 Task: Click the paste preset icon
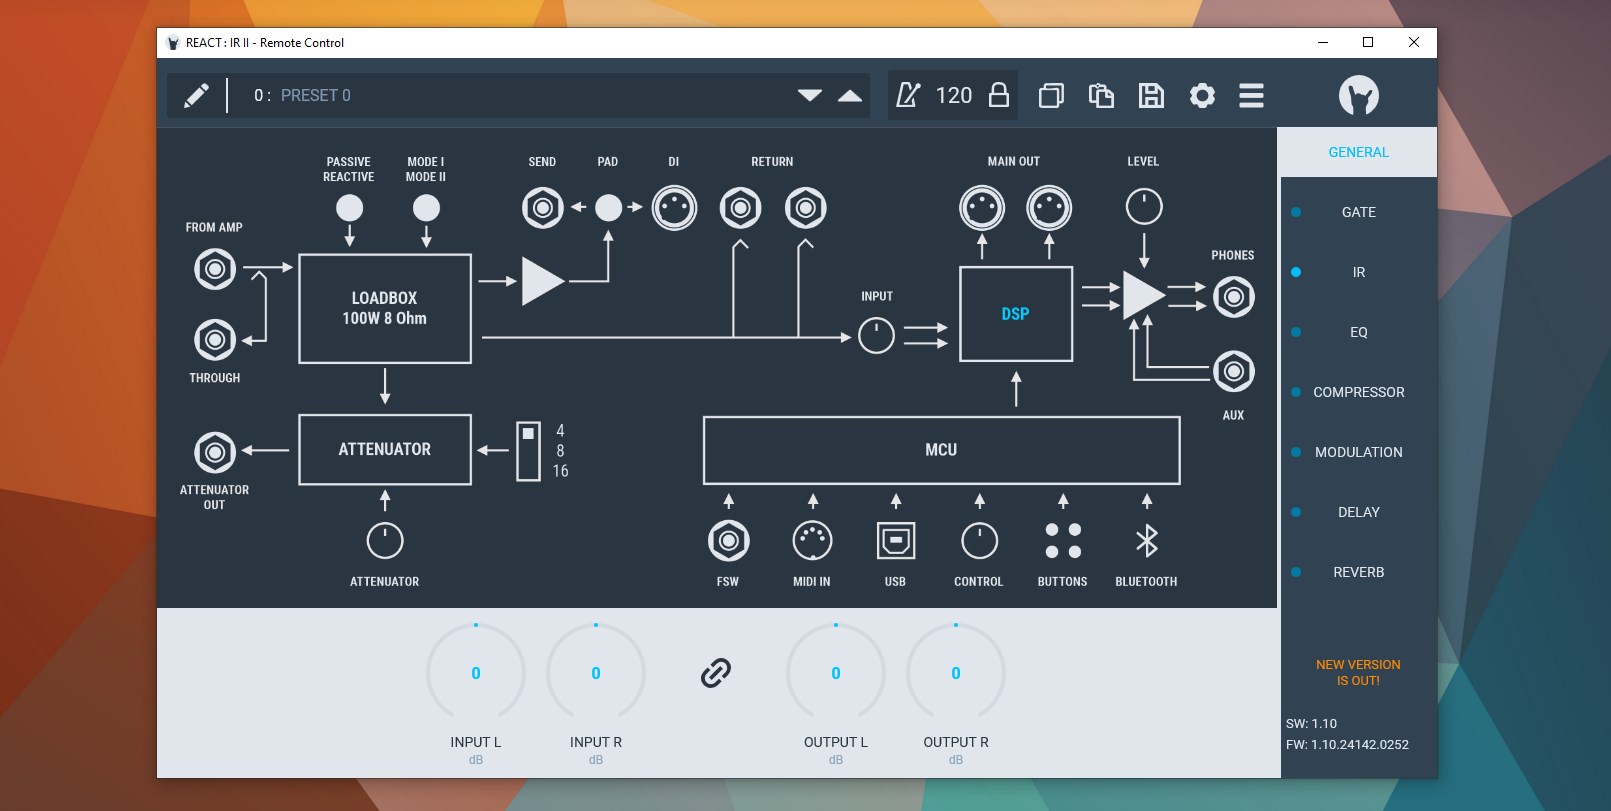tap(1101, 95)
